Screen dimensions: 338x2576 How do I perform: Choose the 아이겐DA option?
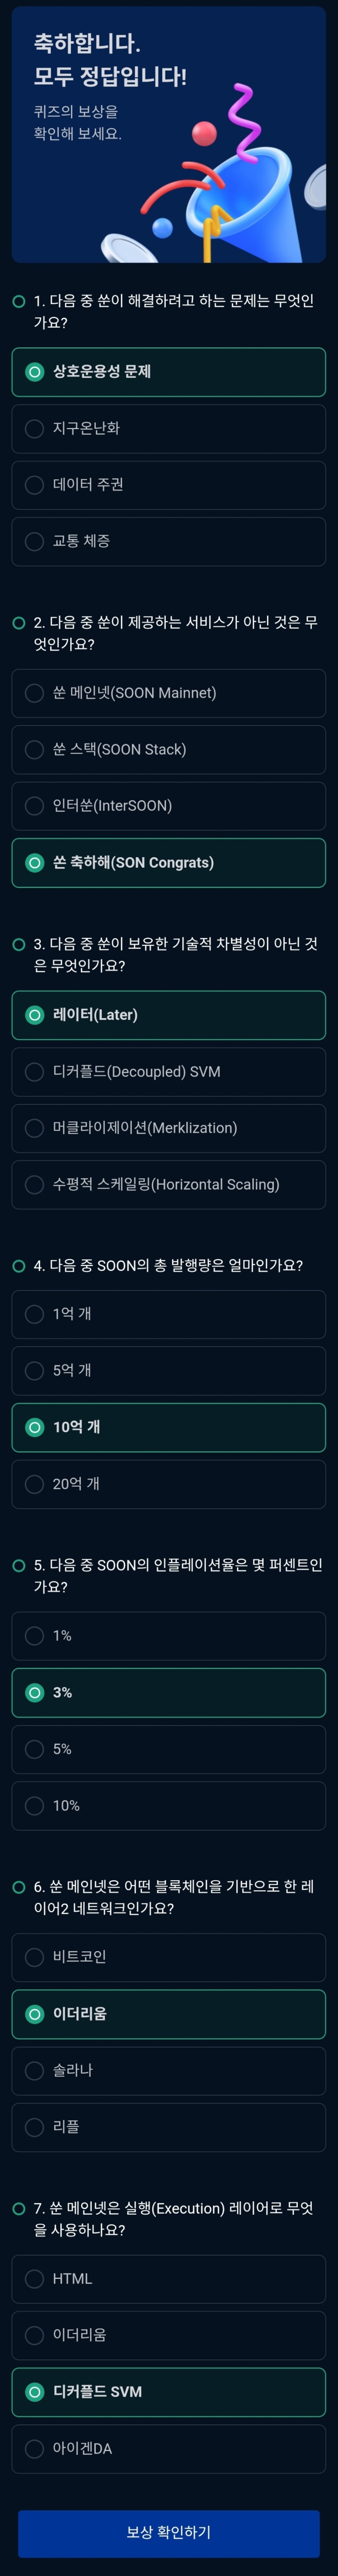tap(168, 2448)
